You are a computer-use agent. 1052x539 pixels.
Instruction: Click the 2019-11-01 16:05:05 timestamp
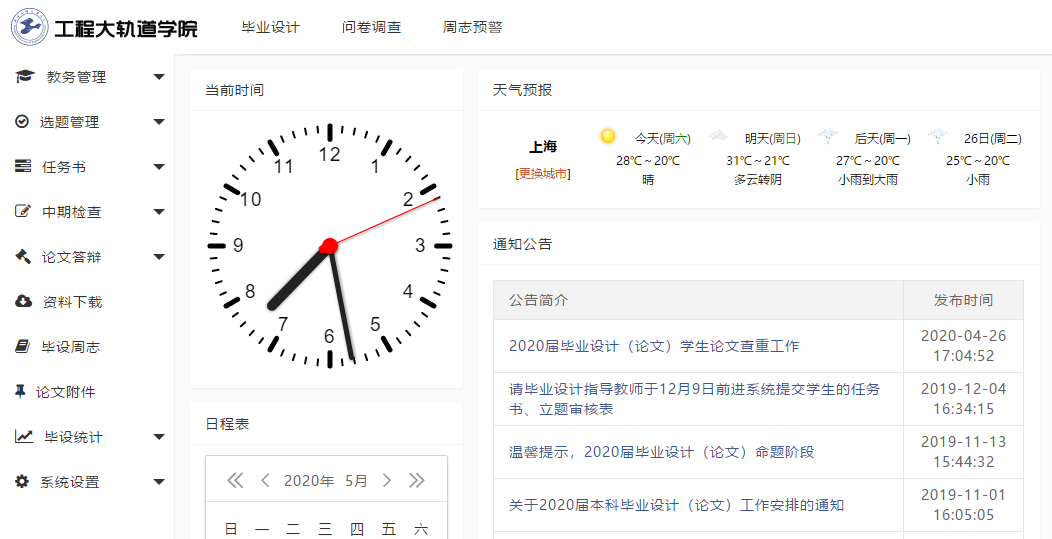tap(963, 505)
